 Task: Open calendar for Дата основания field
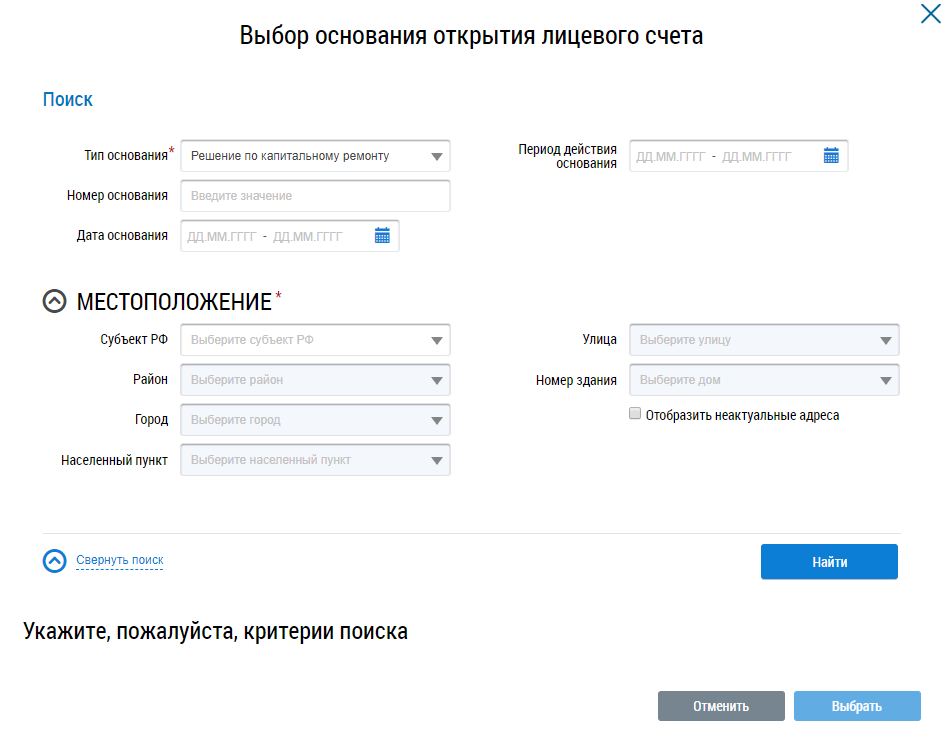[x=382, y=236]
